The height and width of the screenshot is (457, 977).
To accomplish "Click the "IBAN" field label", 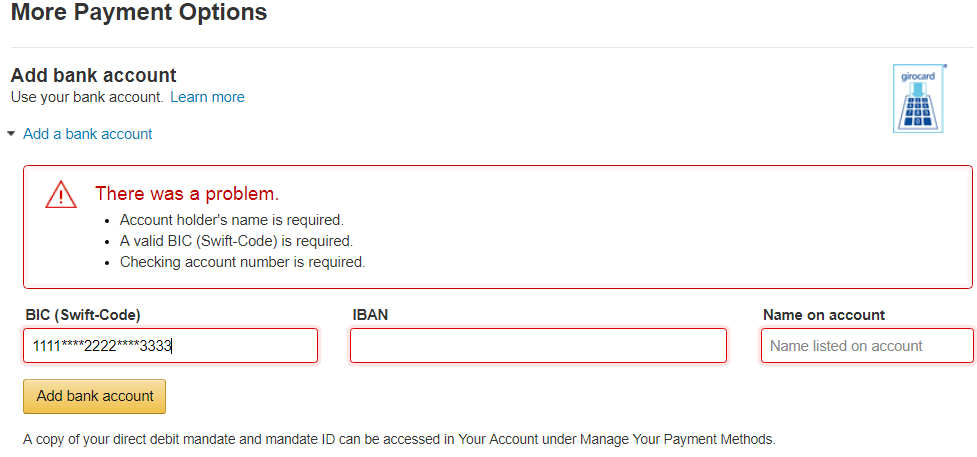I will tap(370, 315).
